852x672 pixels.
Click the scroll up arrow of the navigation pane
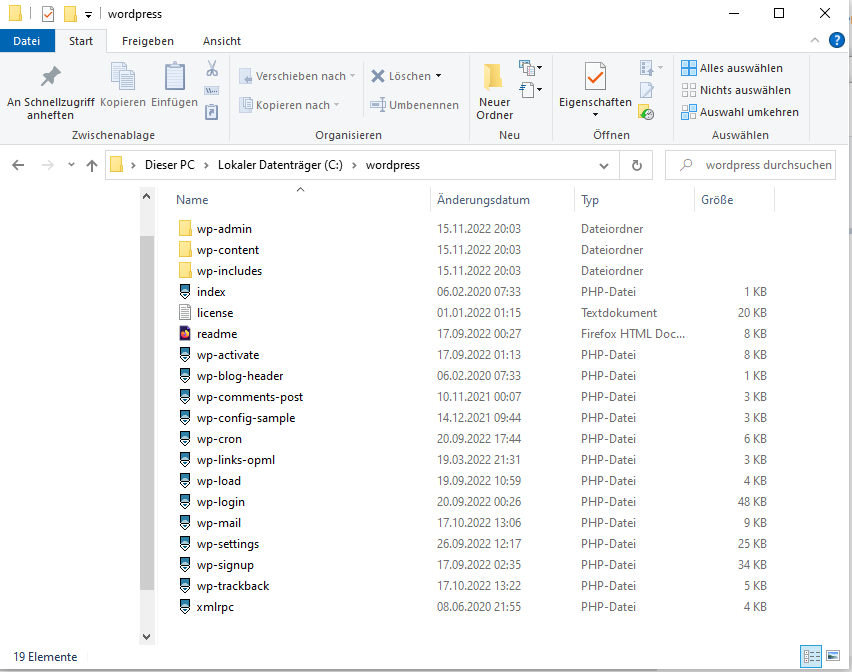click(x=146, y=197)
